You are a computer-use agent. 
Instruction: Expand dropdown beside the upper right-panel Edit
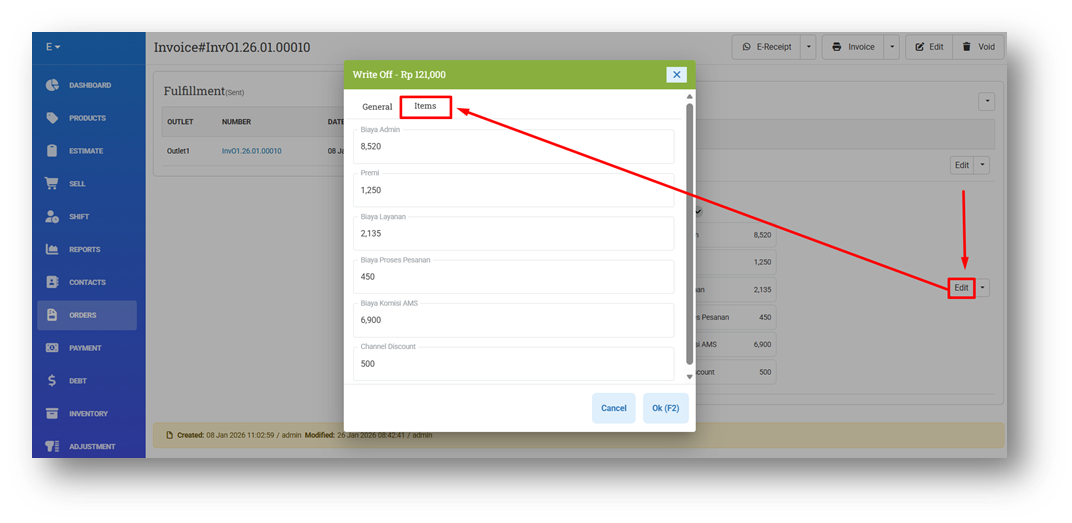click(982, 165)
